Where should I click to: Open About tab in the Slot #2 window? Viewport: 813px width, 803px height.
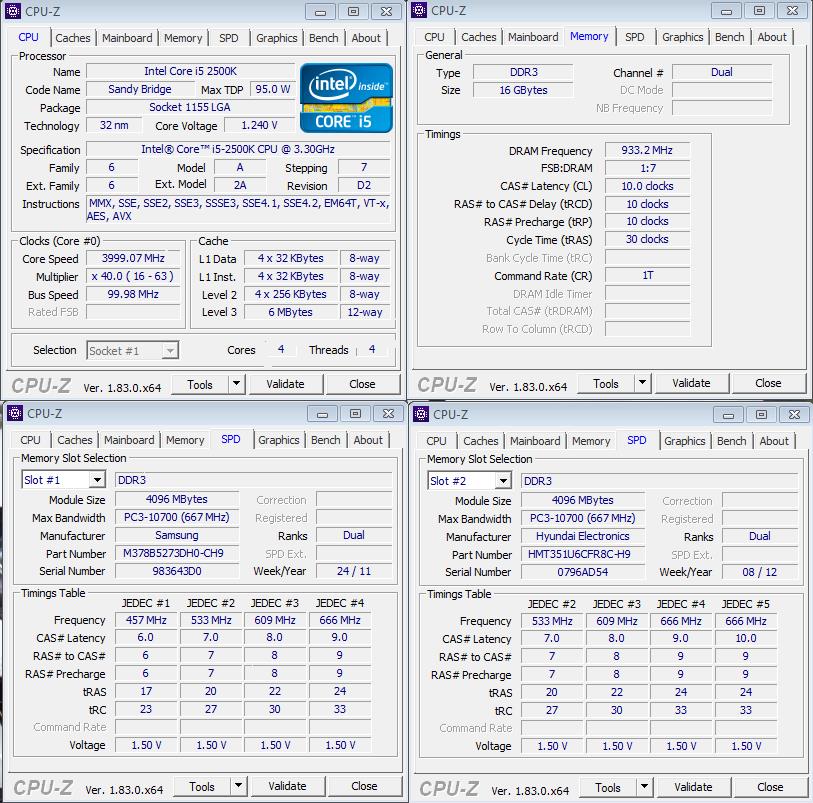(x=774, y=441)
